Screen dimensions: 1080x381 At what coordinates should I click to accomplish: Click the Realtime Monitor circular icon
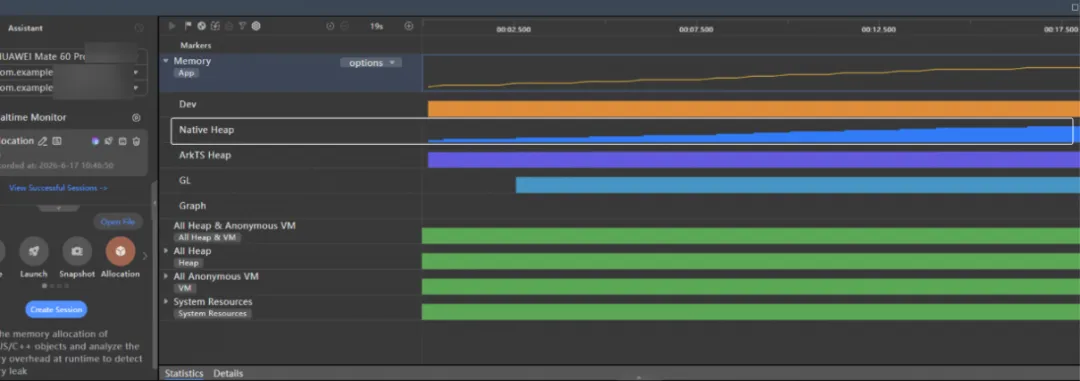pos(136,118)
